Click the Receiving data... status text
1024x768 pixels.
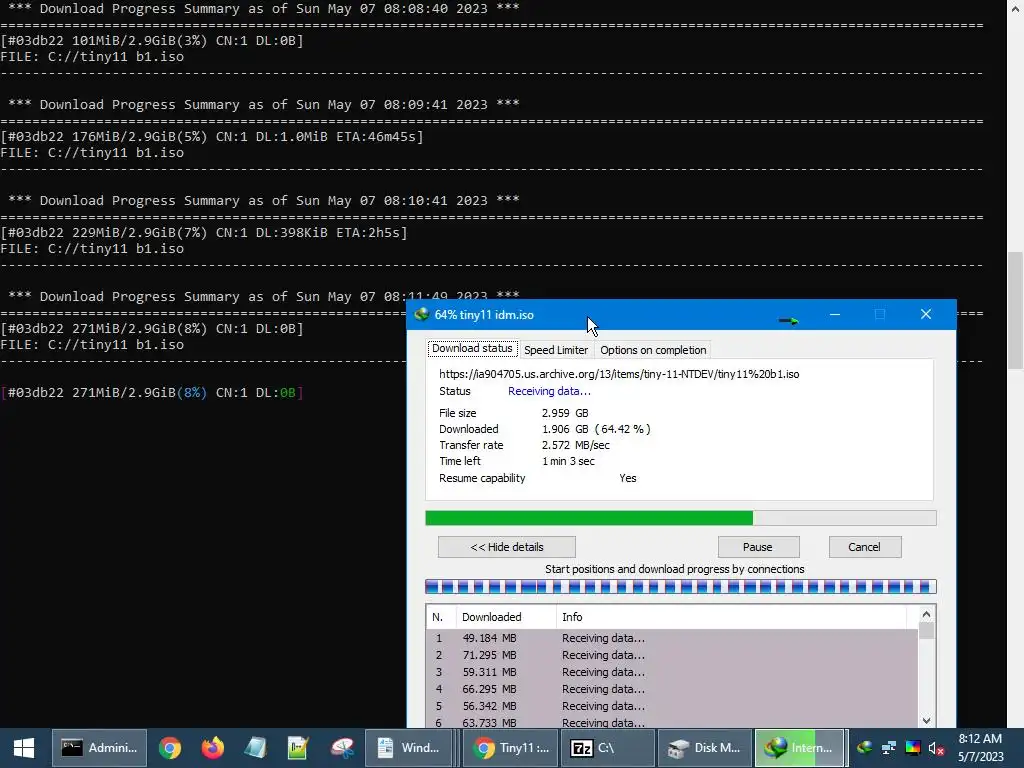click(549, 391)
